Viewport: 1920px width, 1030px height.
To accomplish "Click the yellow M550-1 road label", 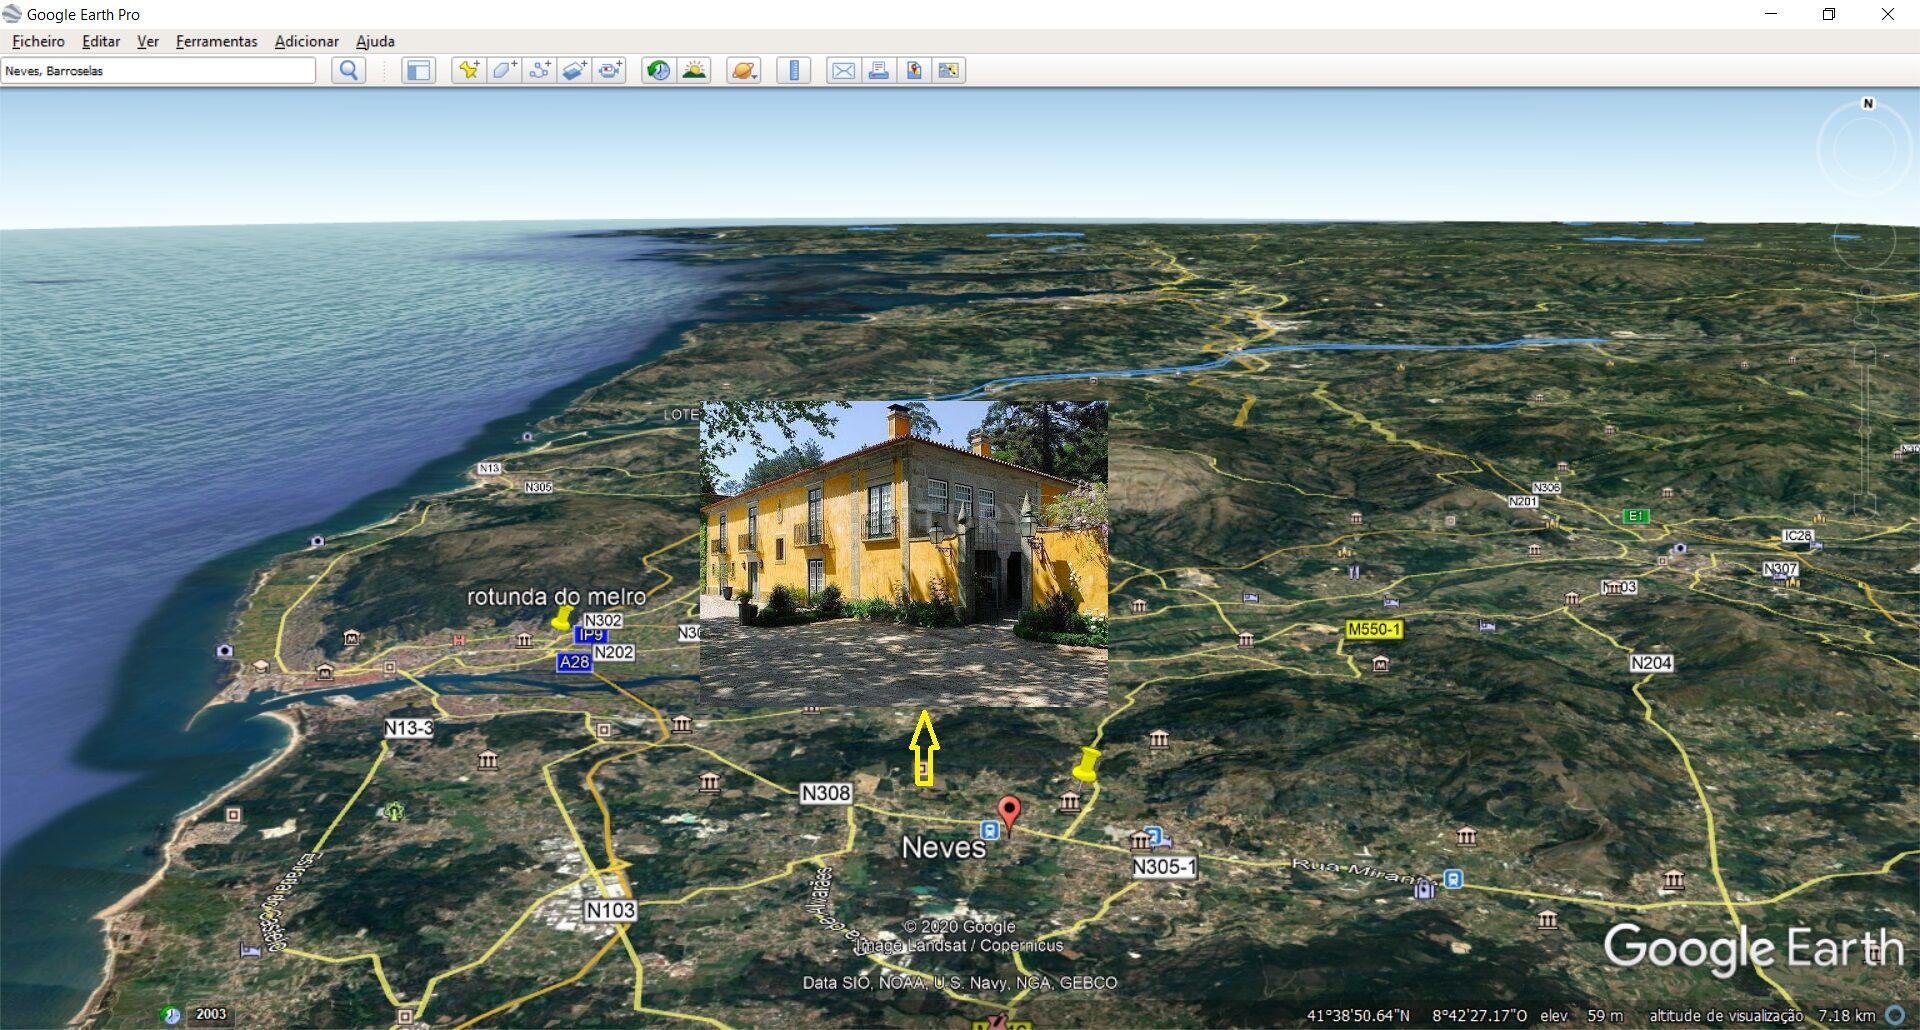I will pos(1374,629).
